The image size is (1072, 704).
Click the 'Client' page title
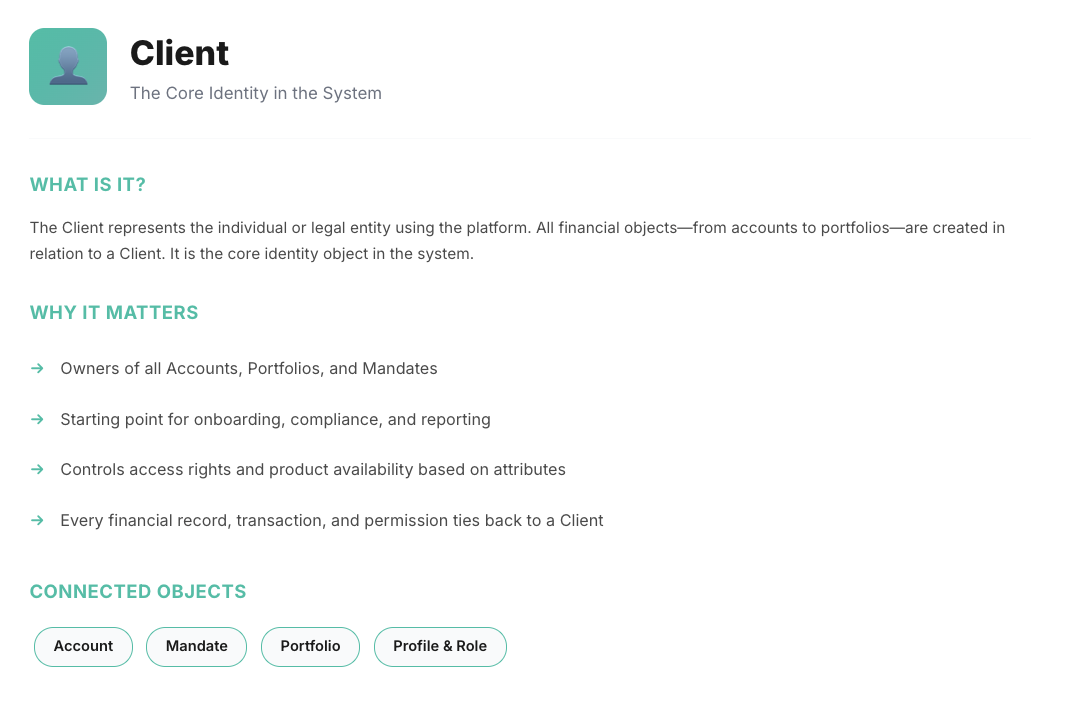pos(180,53)
